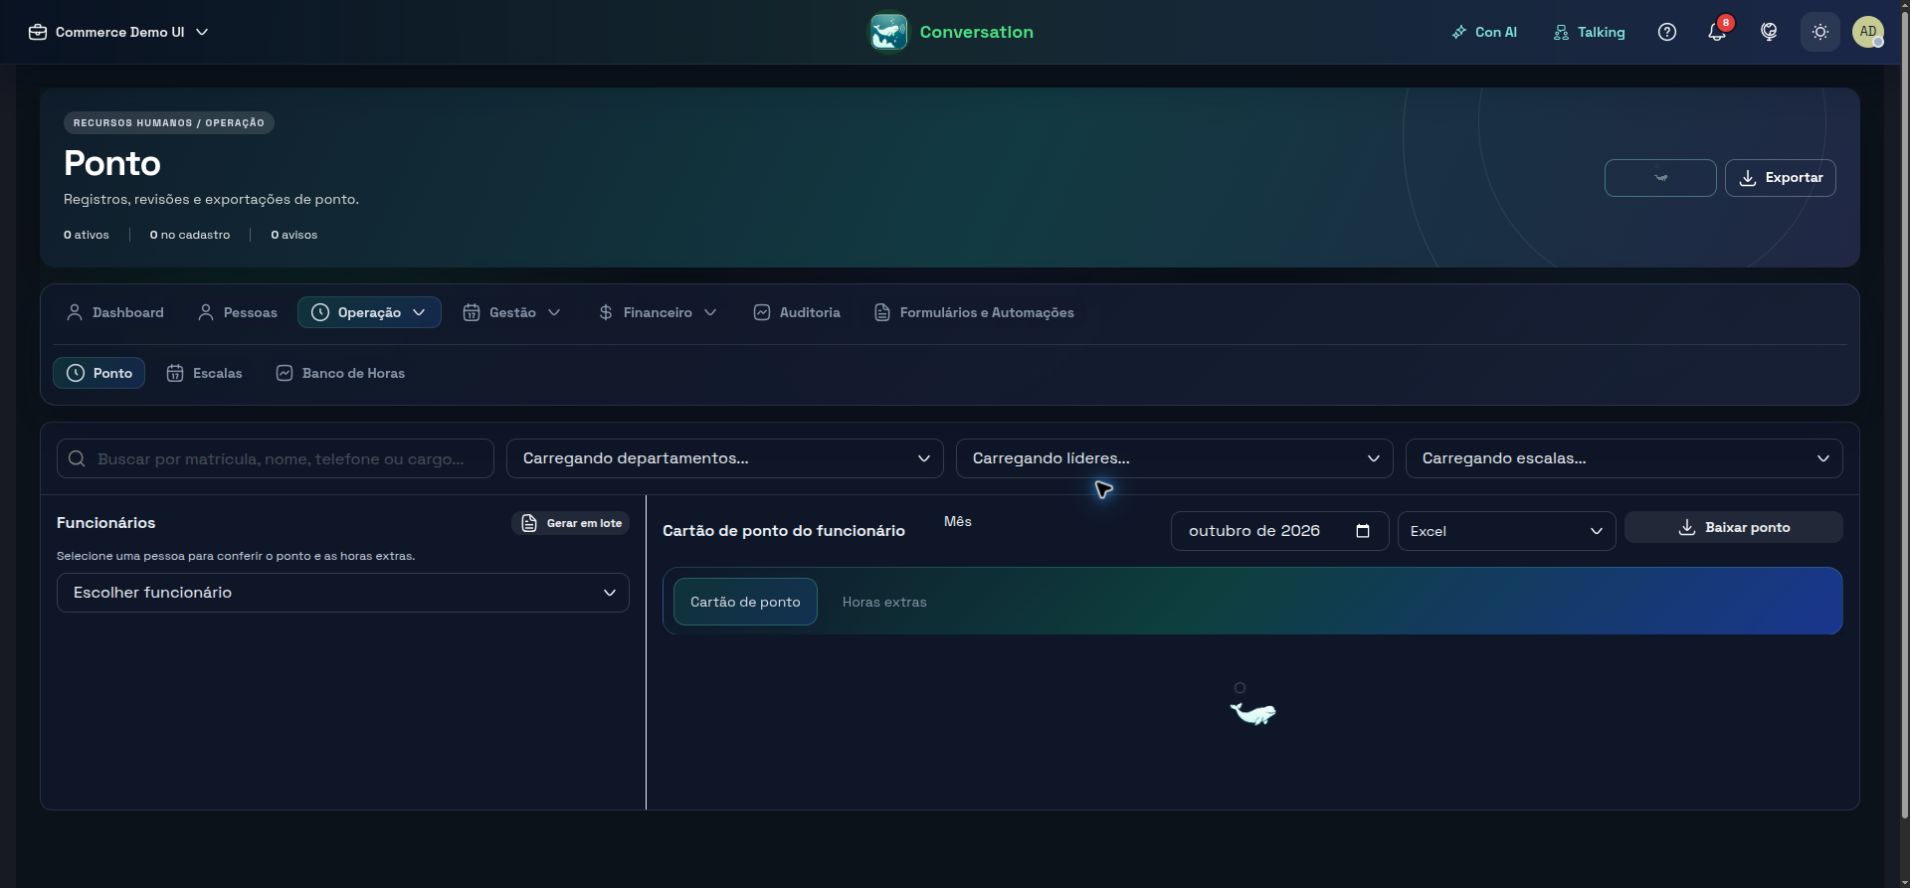Image resolution: width=1910 pixels, height=888 pixels.
Task: Click the '0 no cadastro' counter text
Action: click(x=190, y=235)
